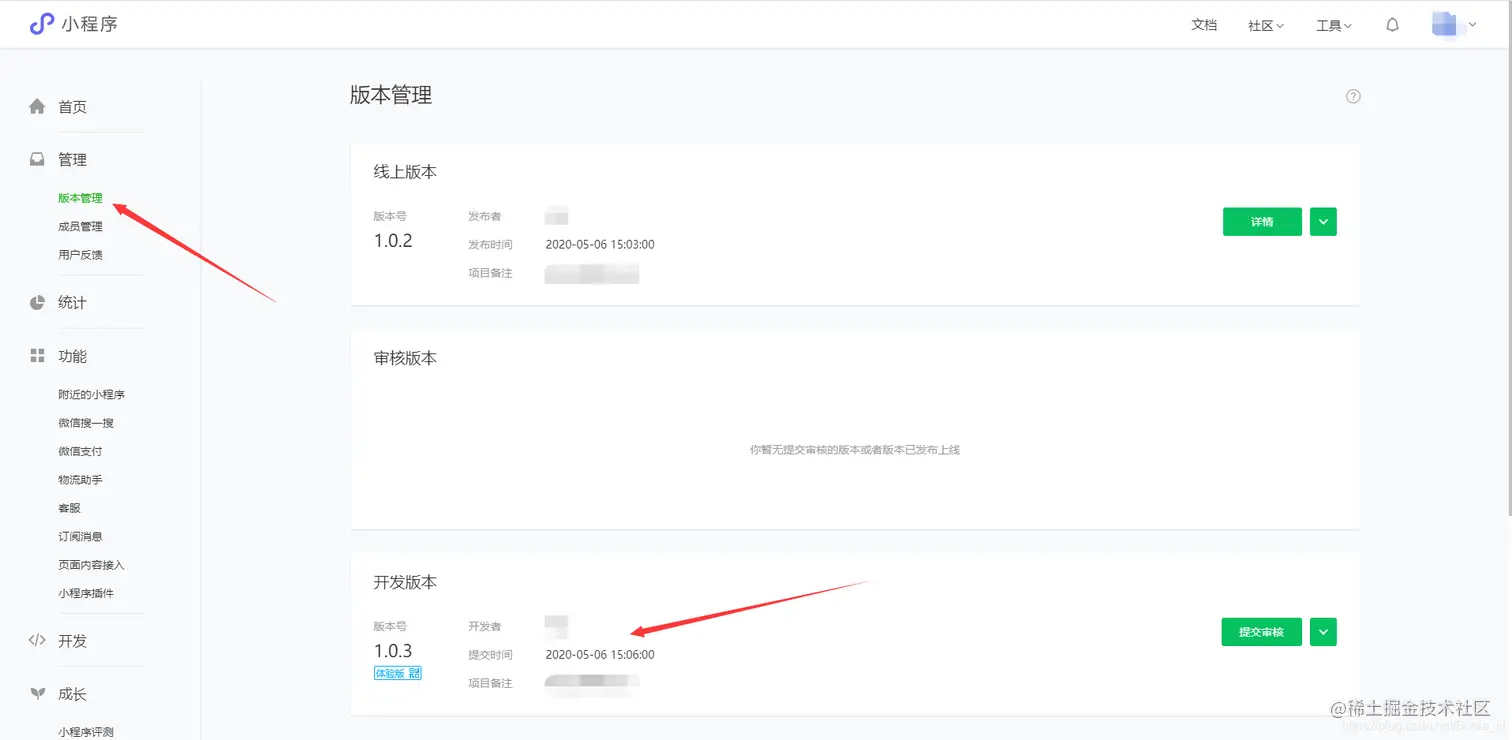1512x740 pixels.
Task: Click the 线上版本 heading
Action: [x=405, y=172]
